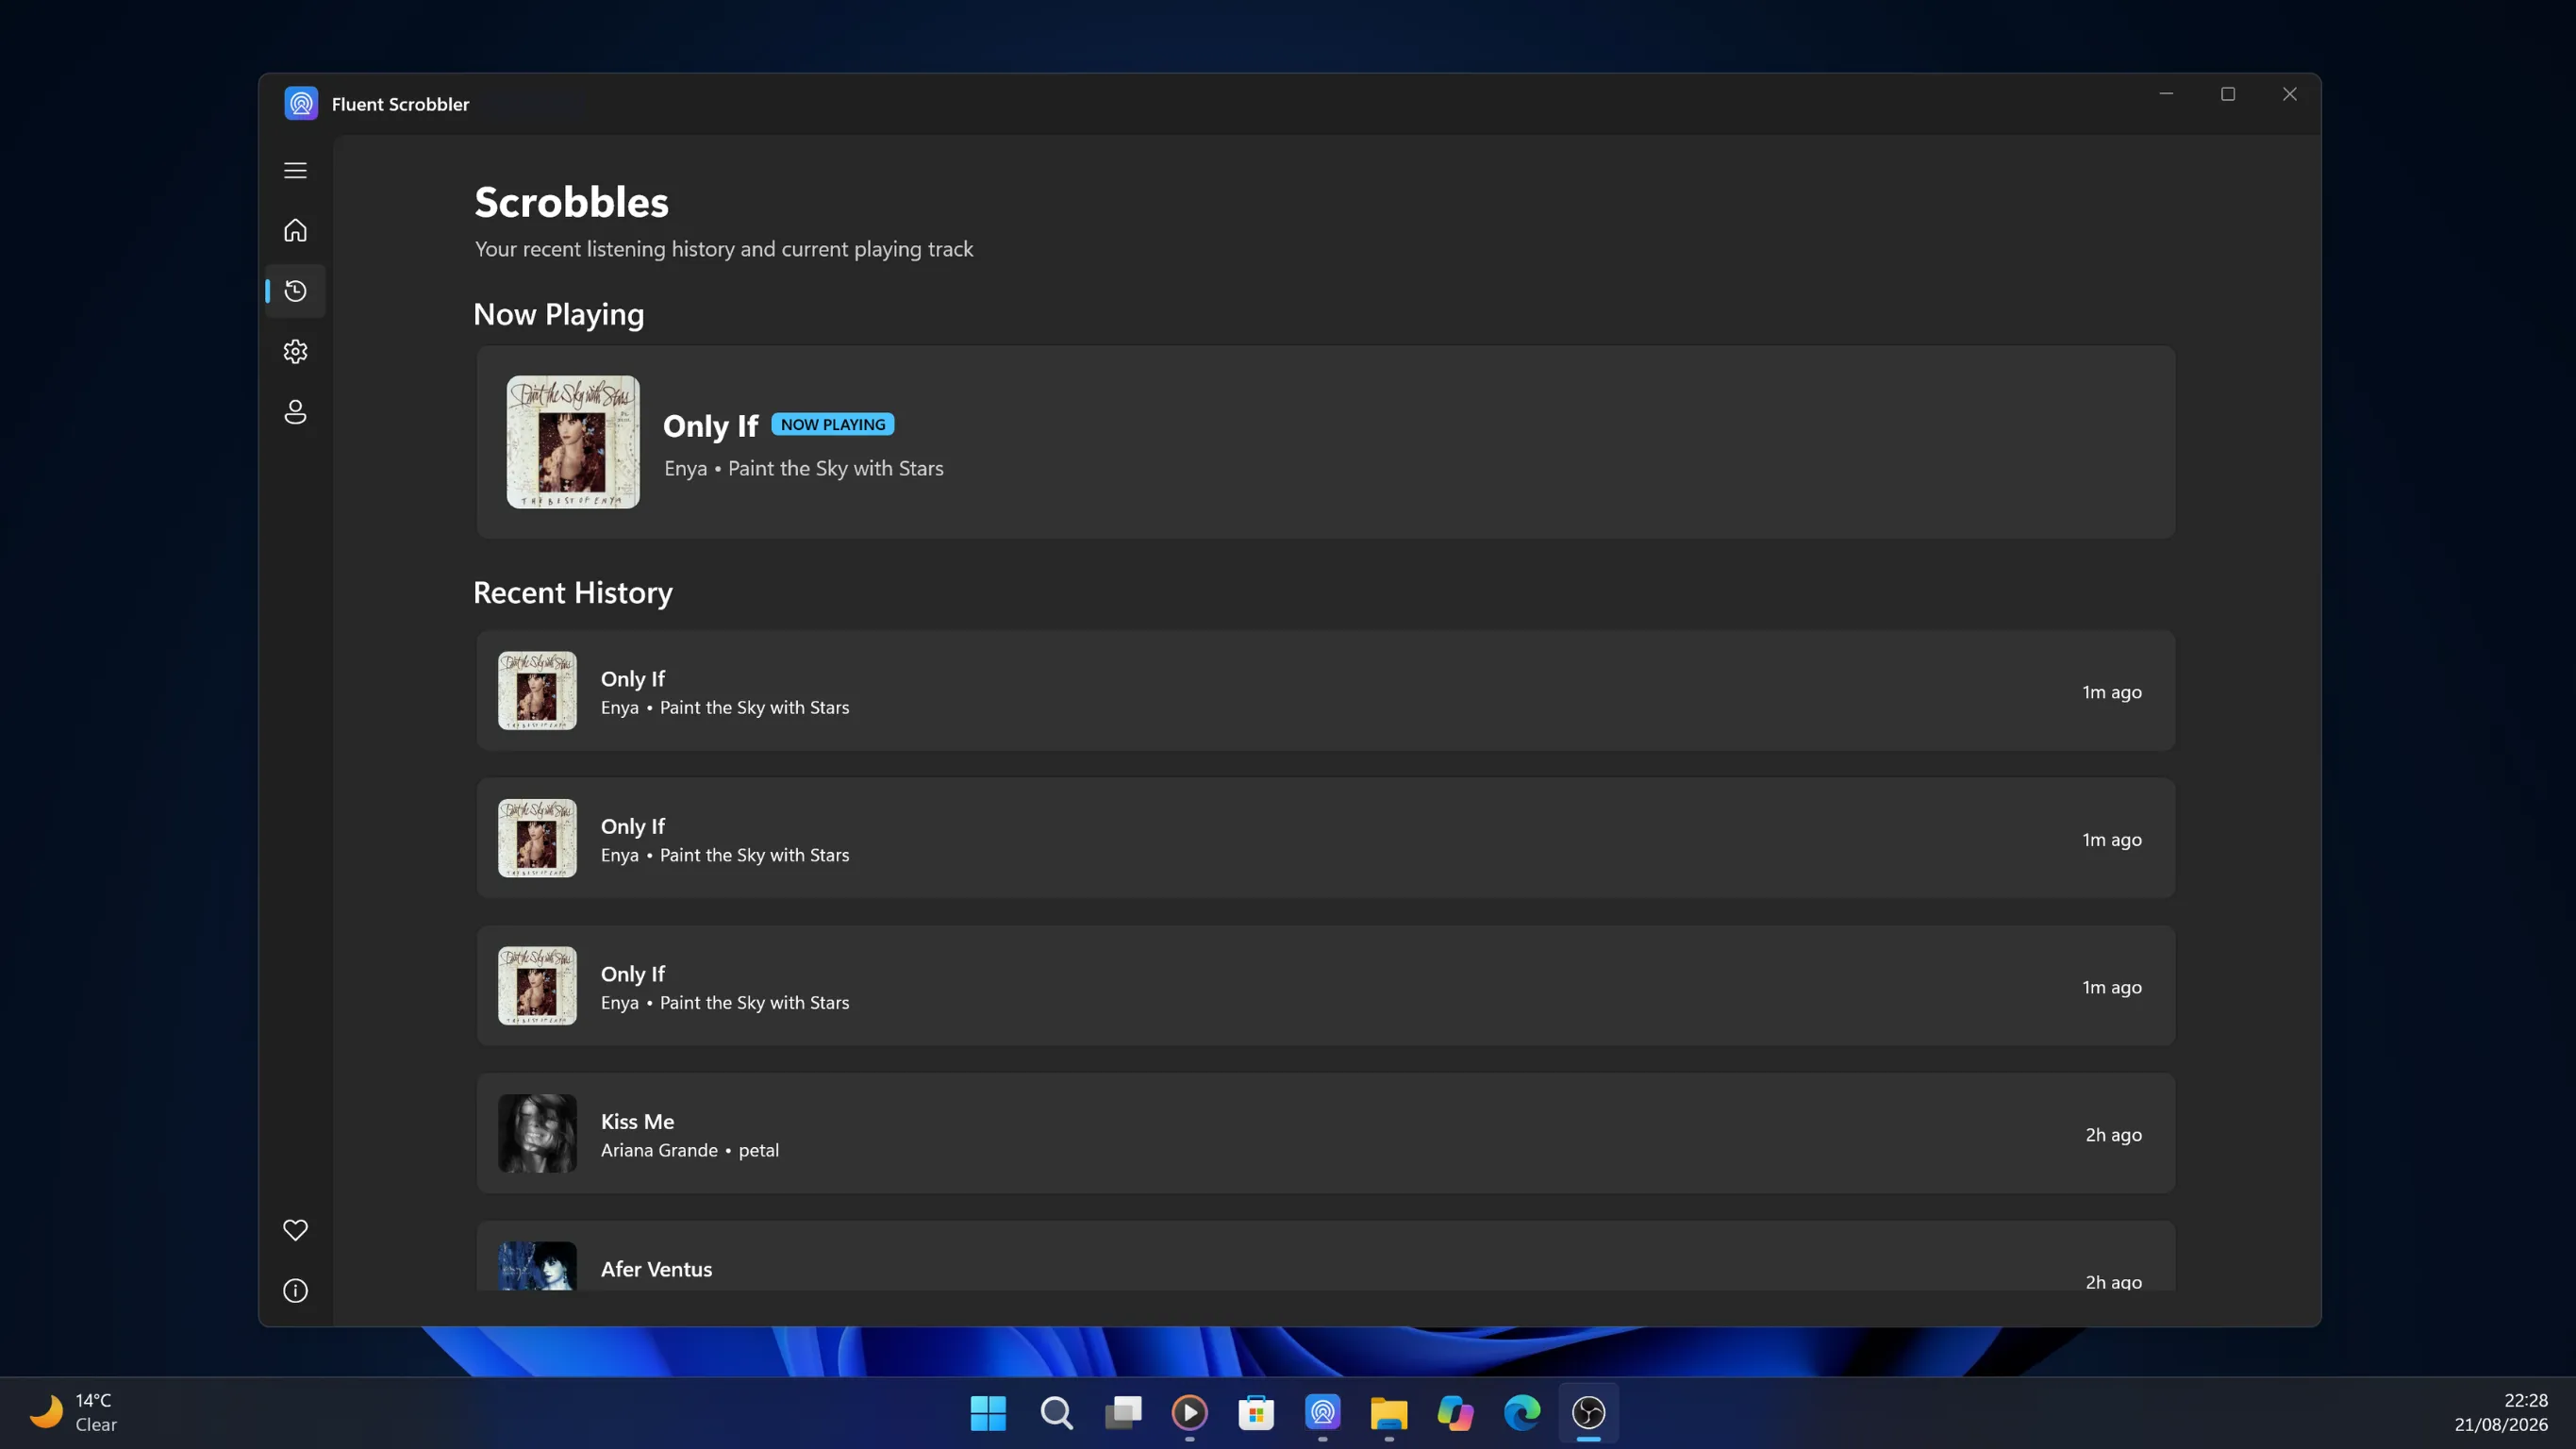Maximize the Fluent Scrobbler window

coord(2228,94)
